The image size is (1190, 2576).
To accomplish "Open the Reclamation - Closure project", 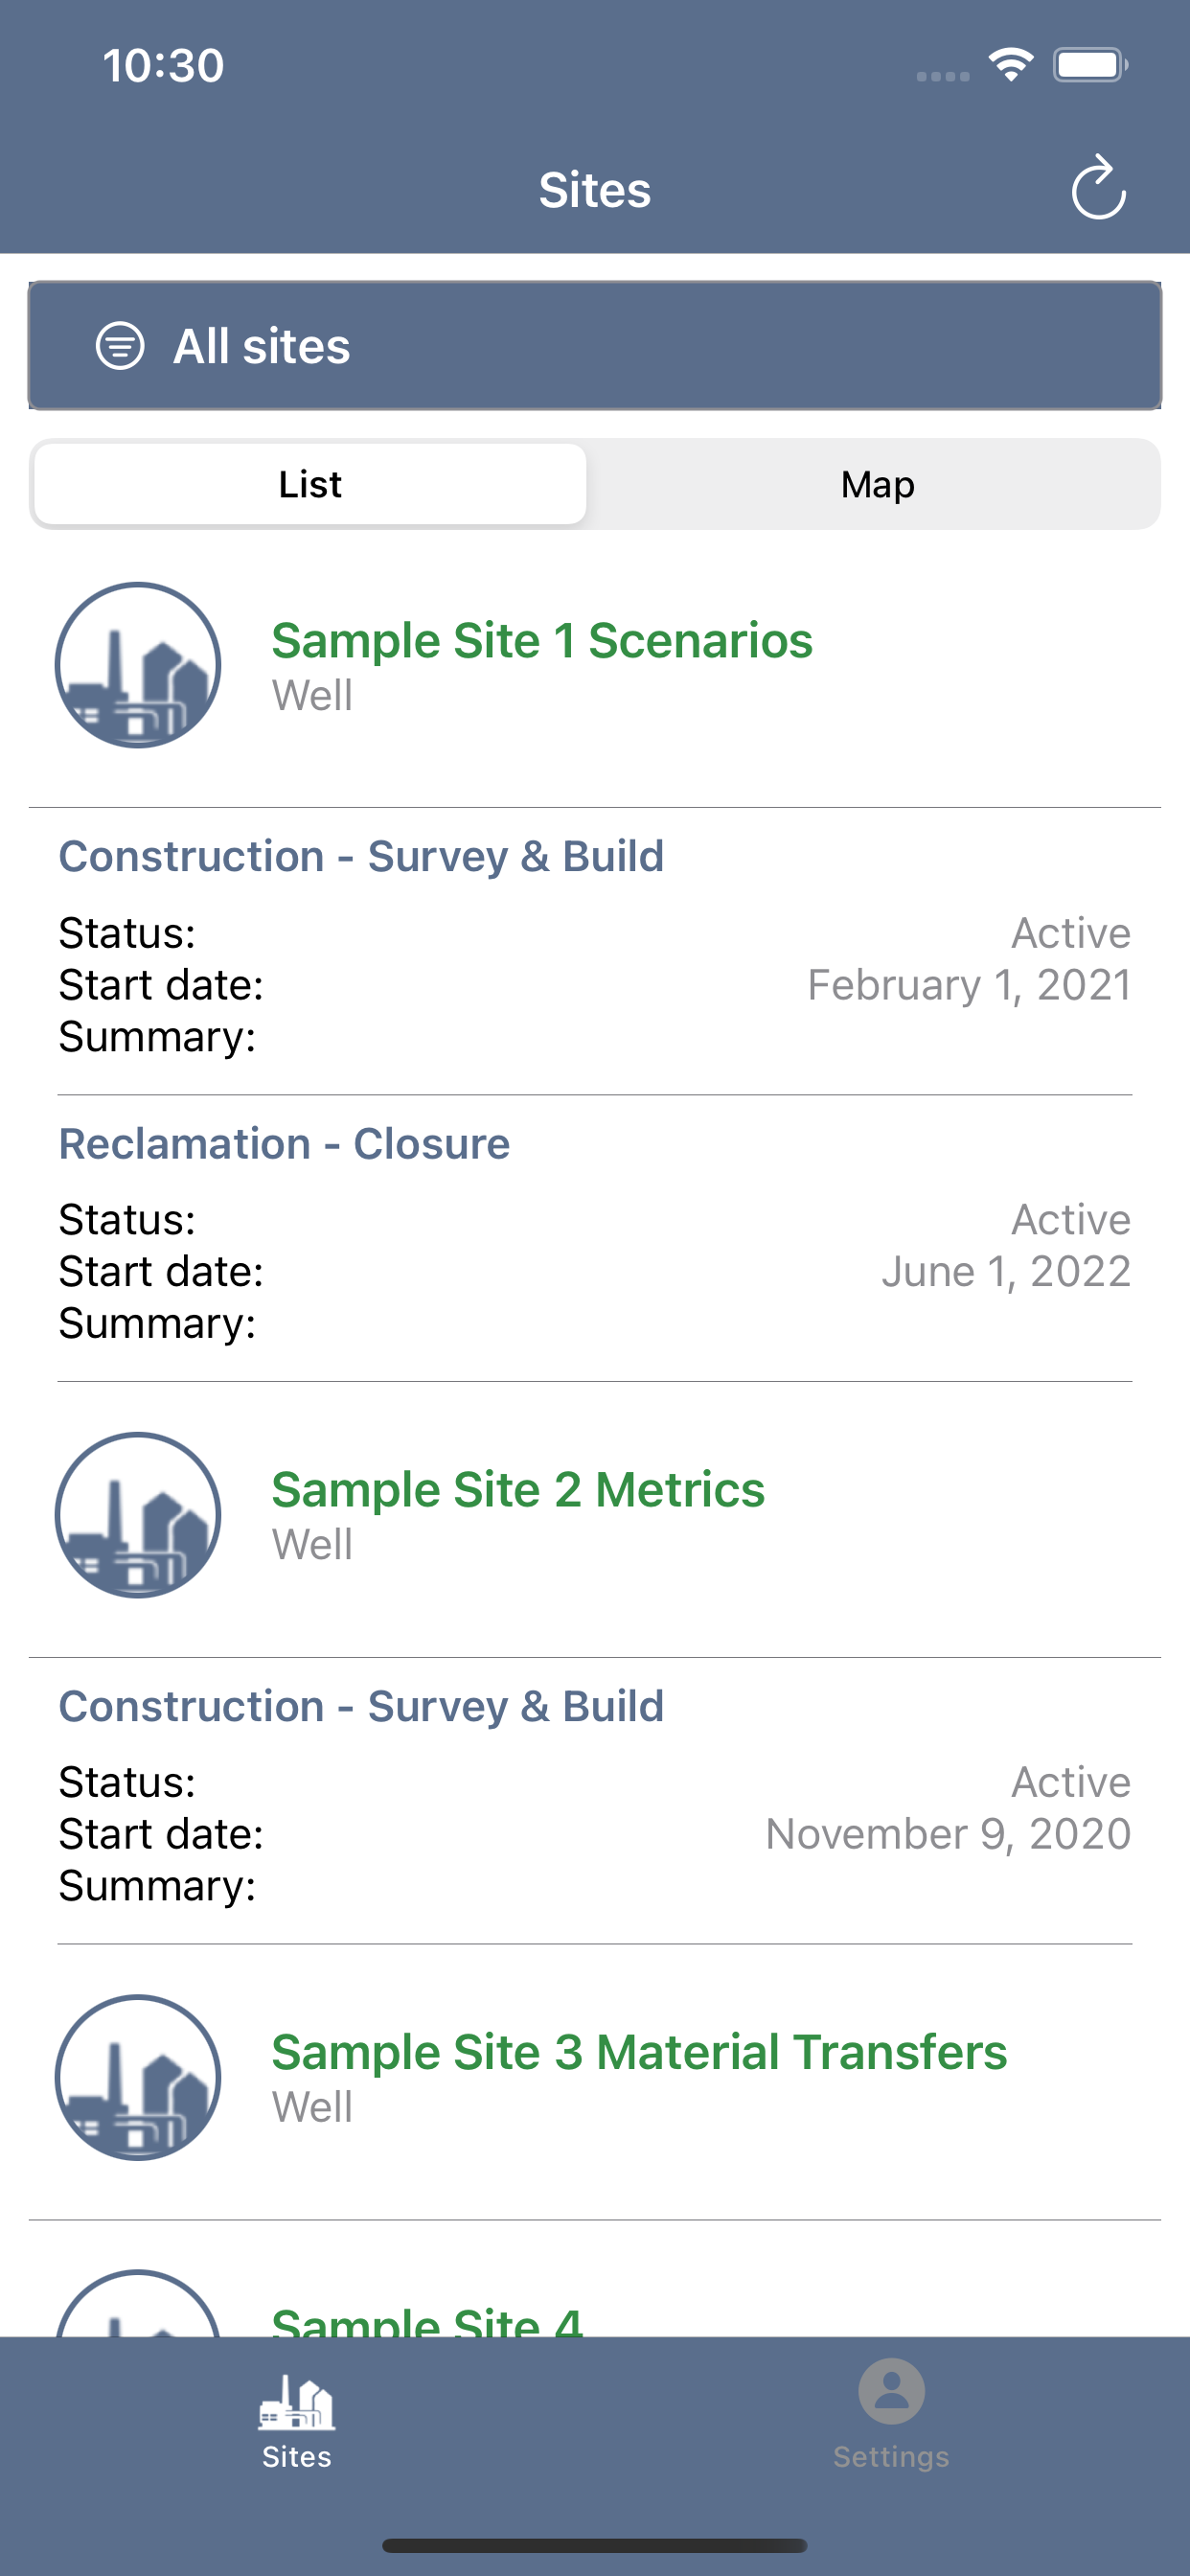I will tap(284, 1143).
